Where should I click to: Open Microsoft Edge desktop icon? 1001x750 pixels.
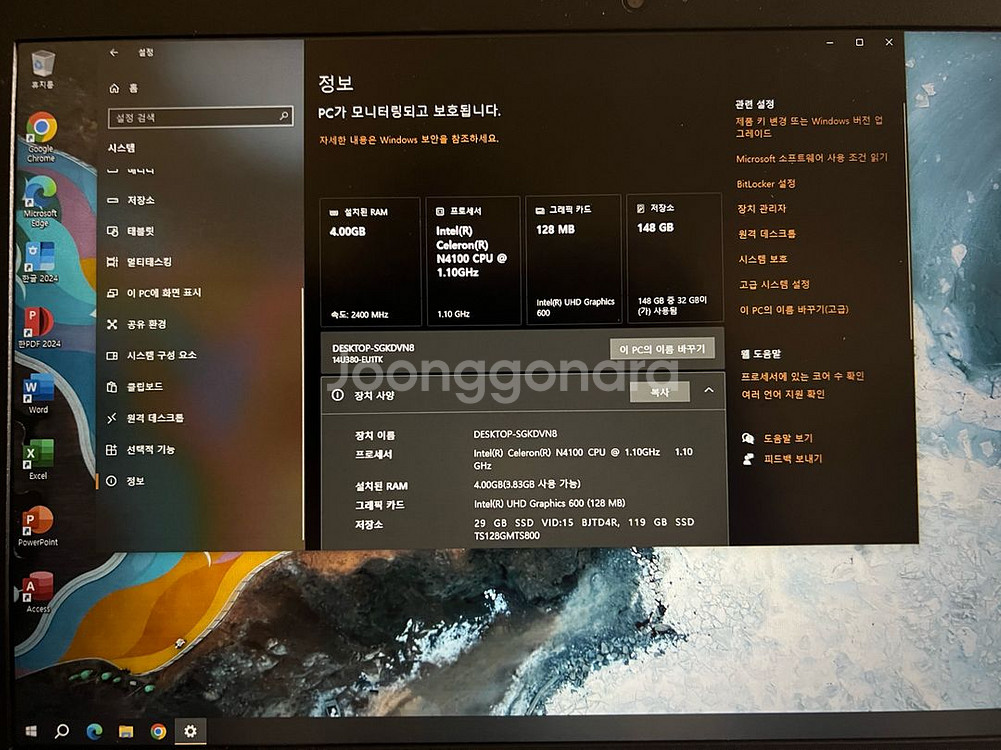40,193
